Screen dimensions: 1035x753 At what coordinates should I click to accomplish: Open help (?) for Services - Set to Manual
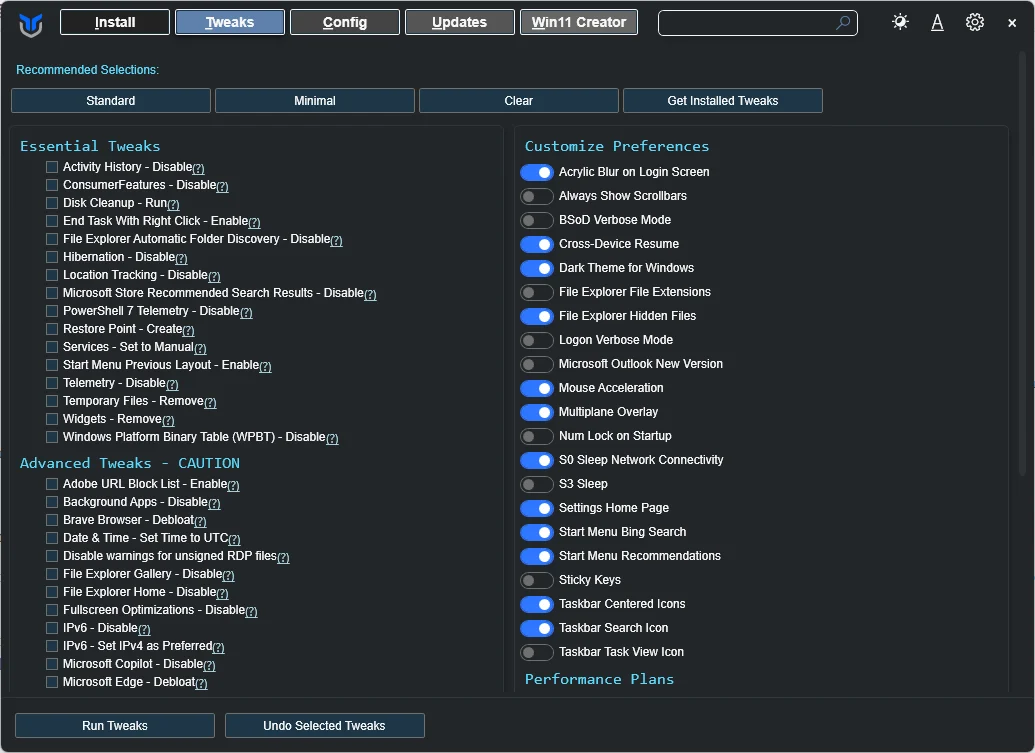200,348
